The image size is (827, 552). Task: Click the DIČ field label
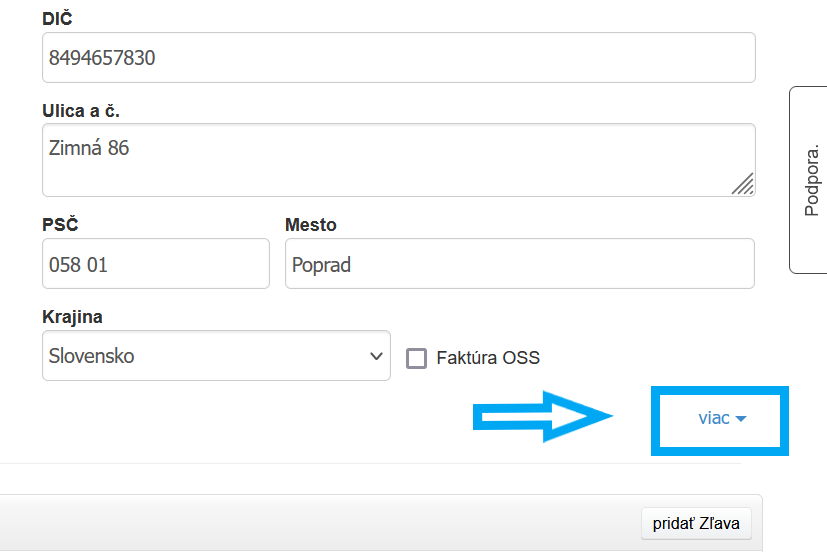tap(57, 19)
